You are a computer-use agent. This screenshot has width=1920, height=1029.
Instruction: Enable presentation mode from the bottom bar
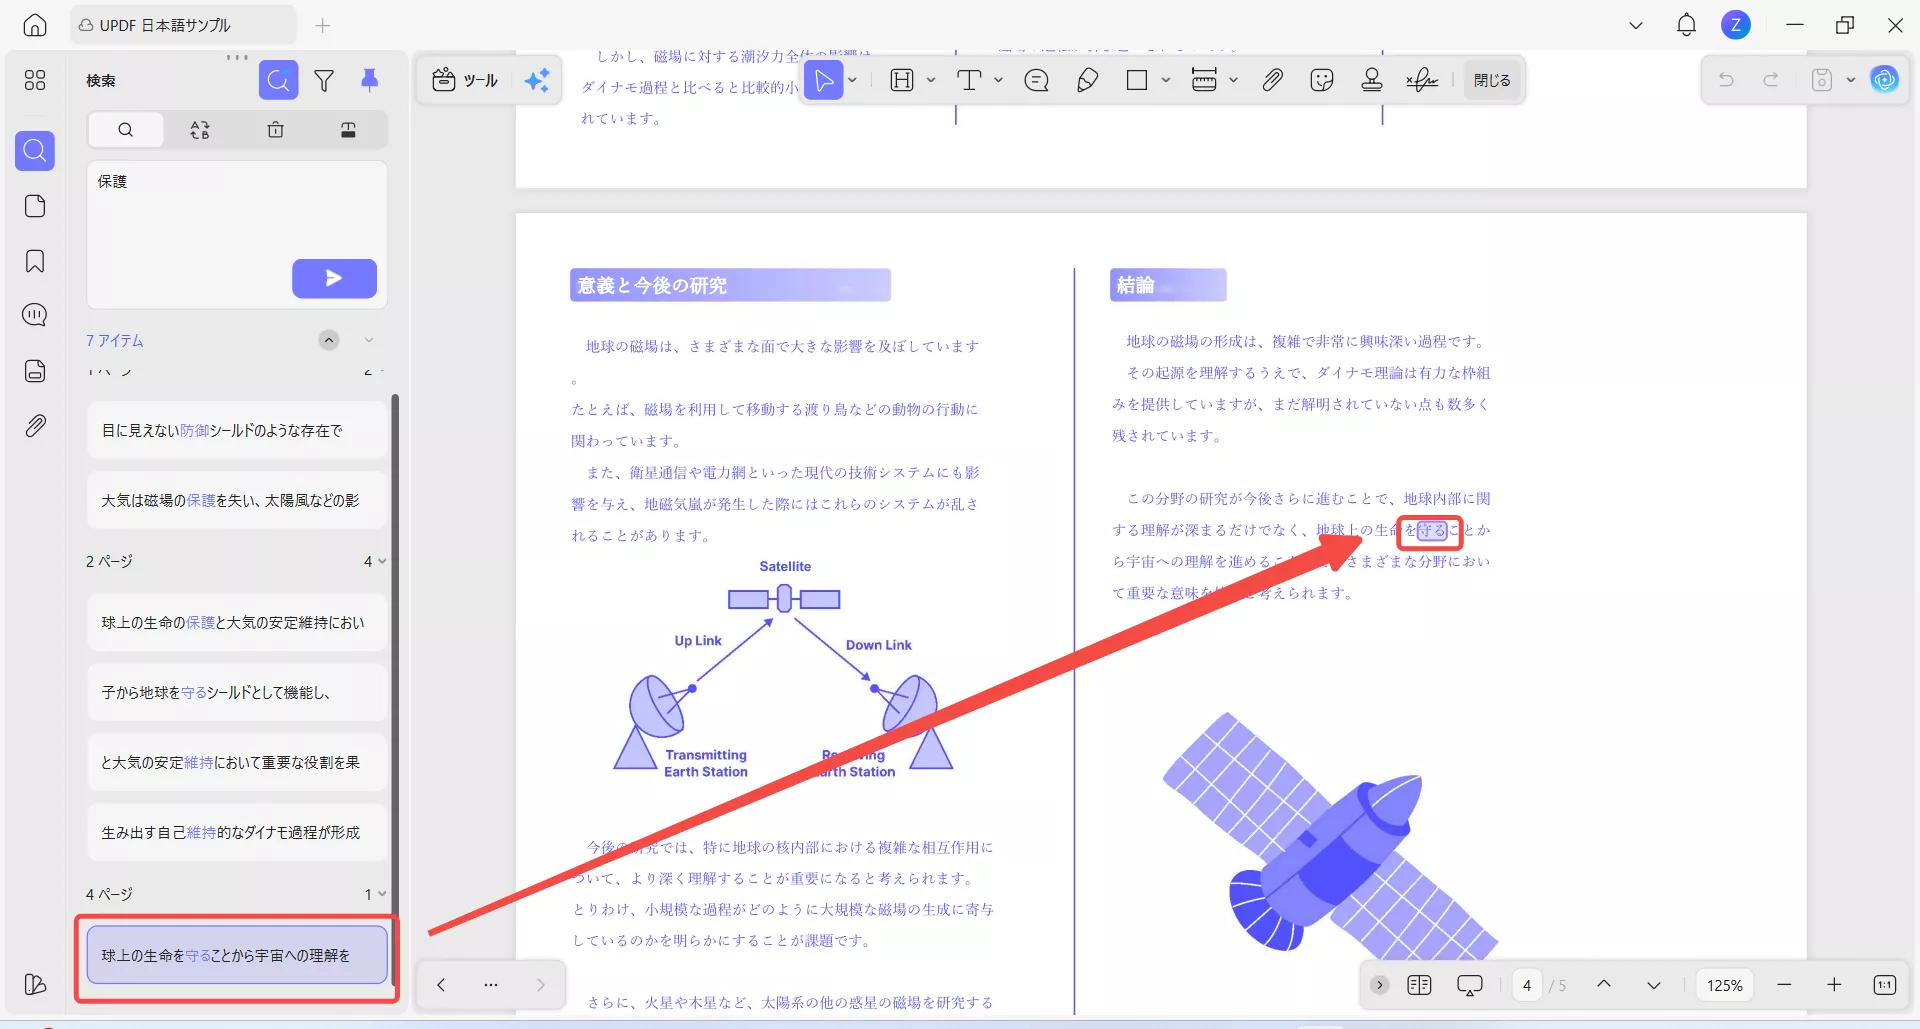[x=1470, y=985]
